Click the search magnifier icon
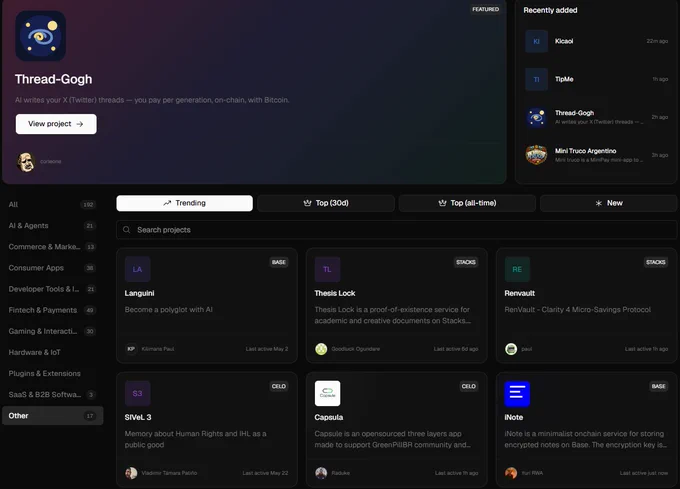 click(x=126, y=230)
